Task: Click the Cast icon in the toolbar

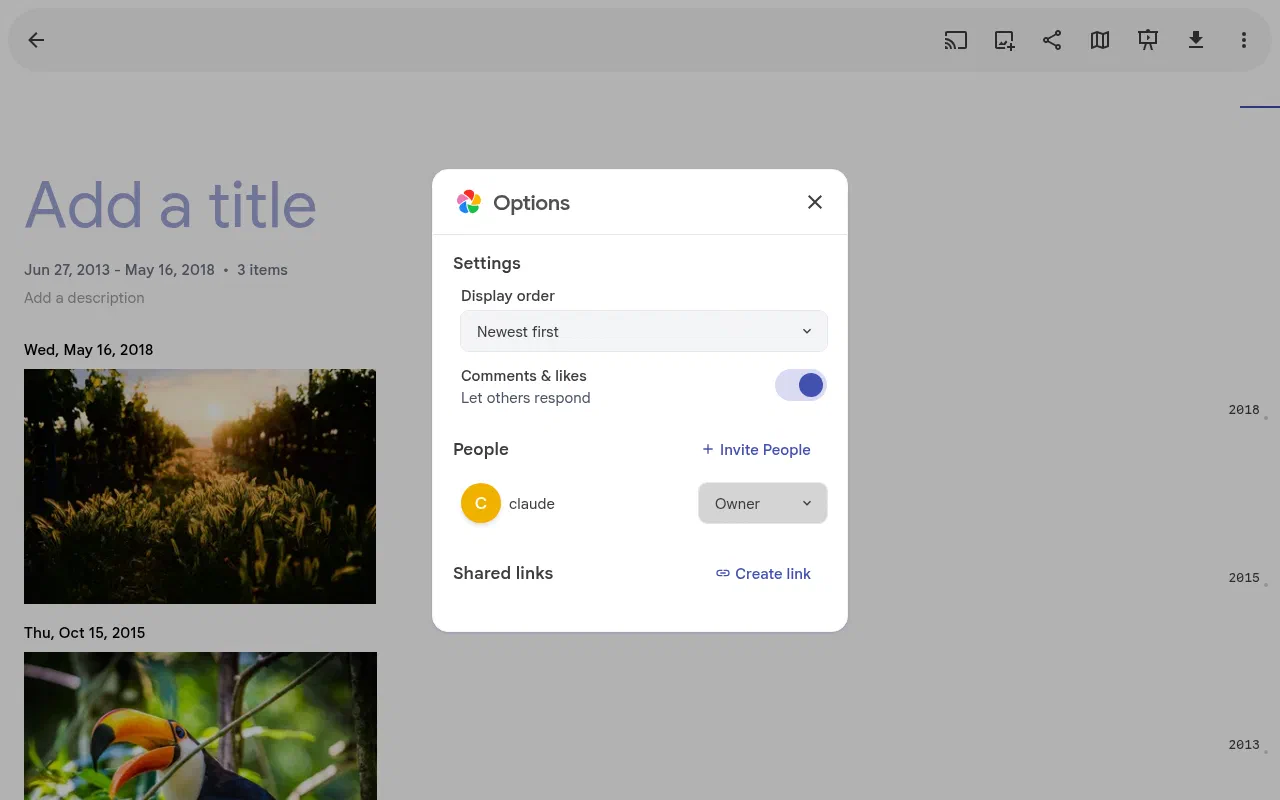Action: point(956,40)
